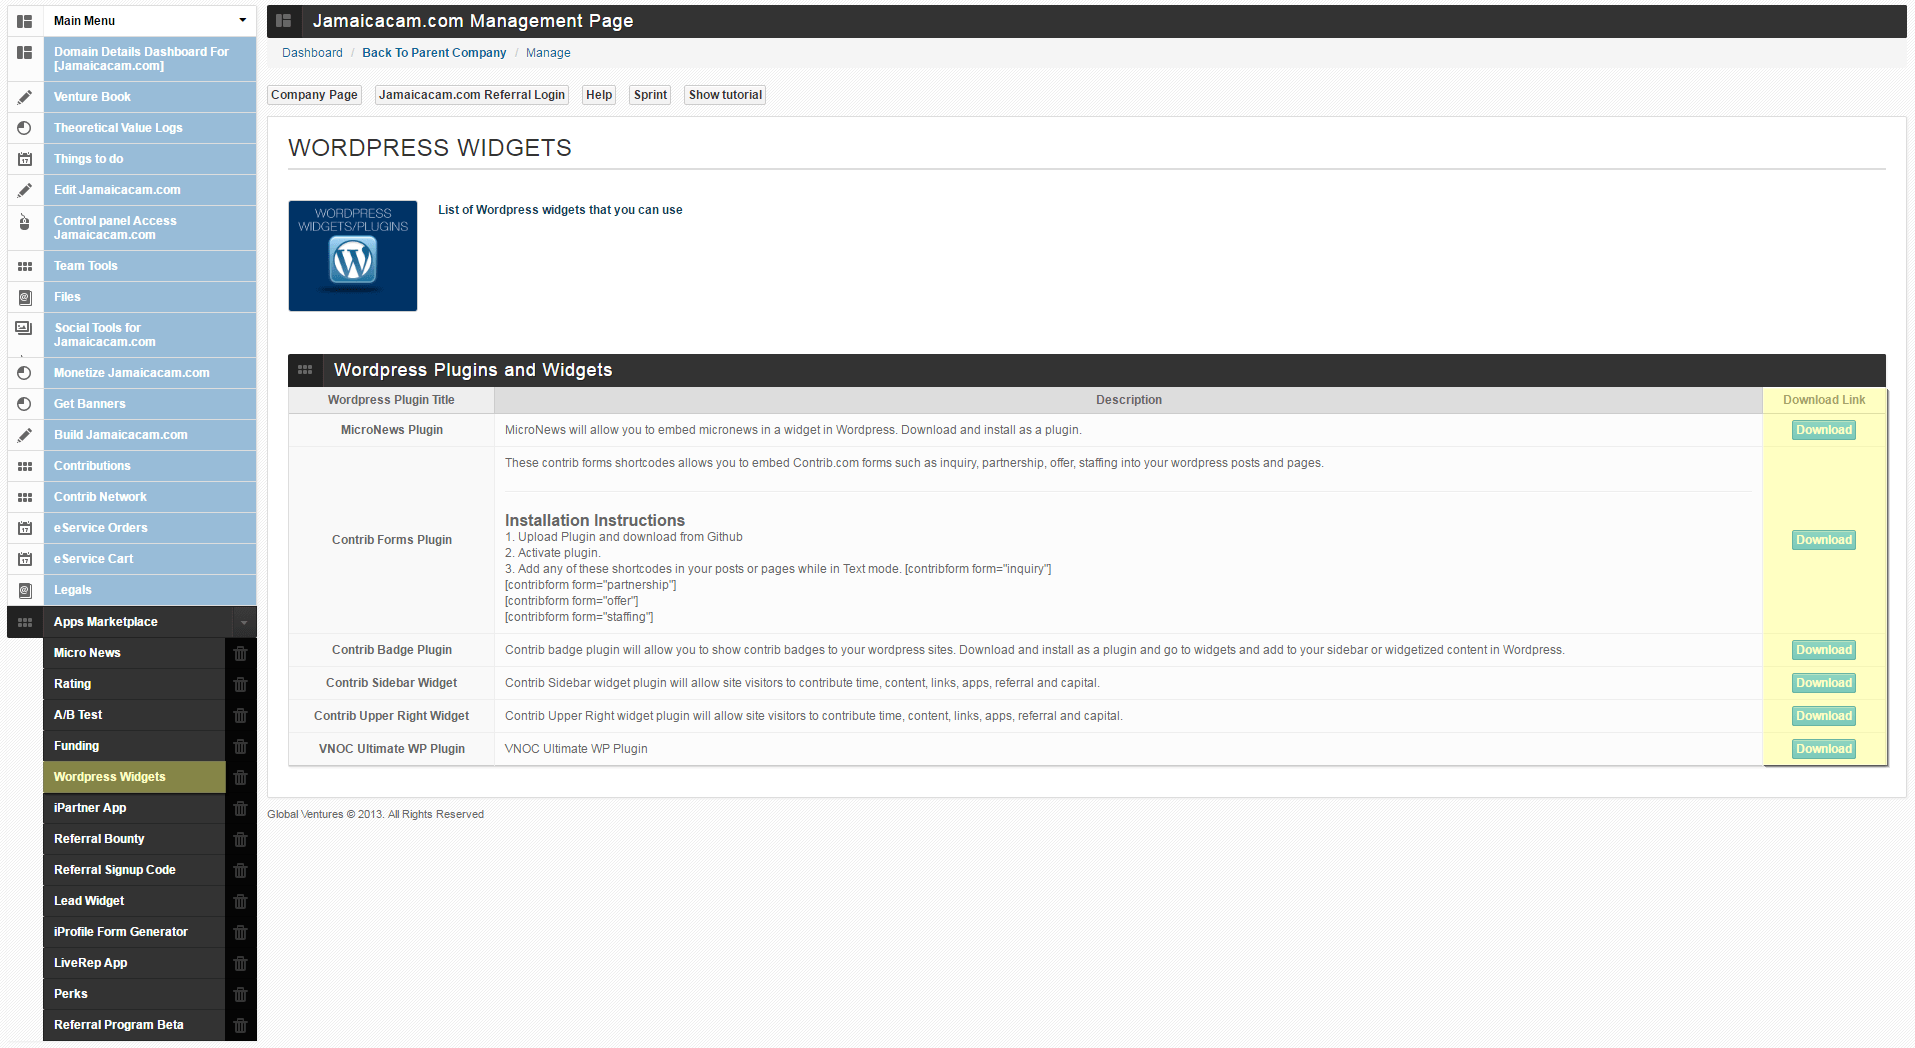Follow the Dashboard breadcrumb link
The width and height of the screenshot is (1915, 1048).
coord(312,53)
